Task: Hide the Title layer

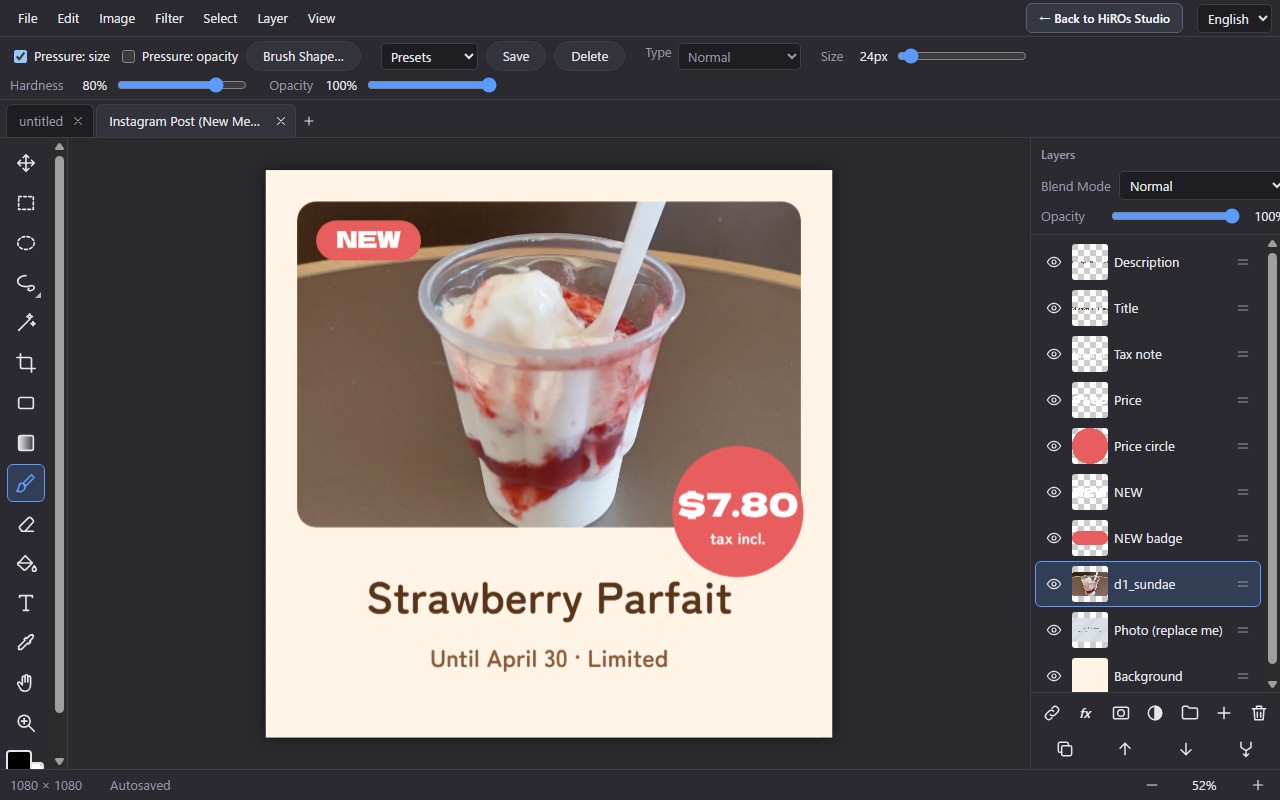Action: (x=1053, y=308)
